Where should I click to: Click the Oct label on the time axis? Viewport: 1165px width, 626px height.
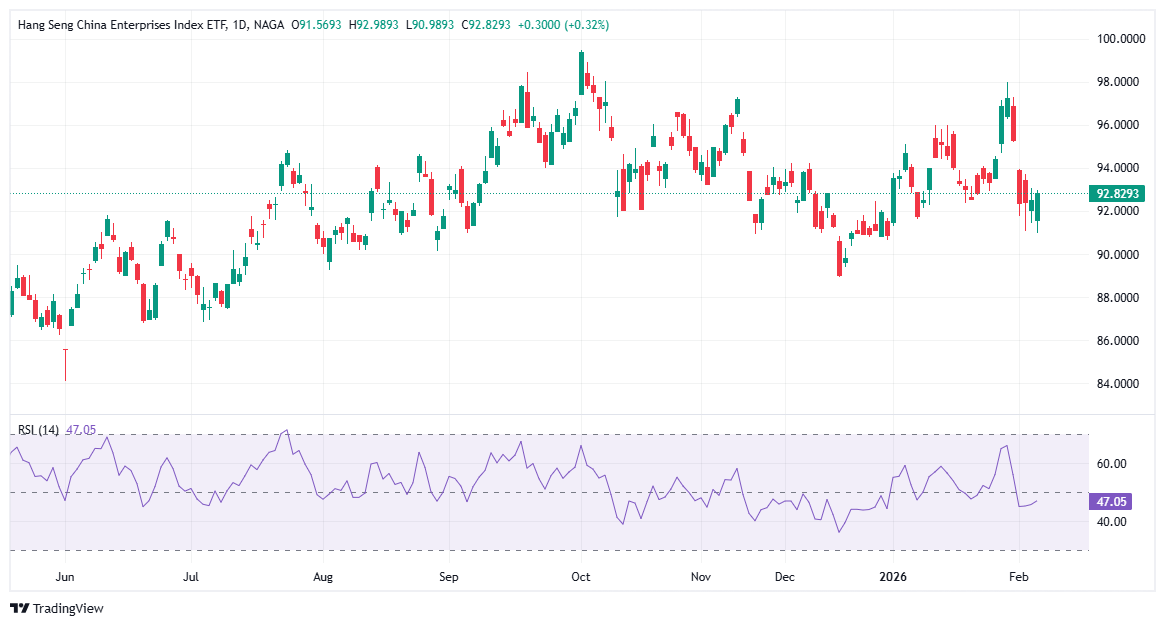tap(581, 577)
